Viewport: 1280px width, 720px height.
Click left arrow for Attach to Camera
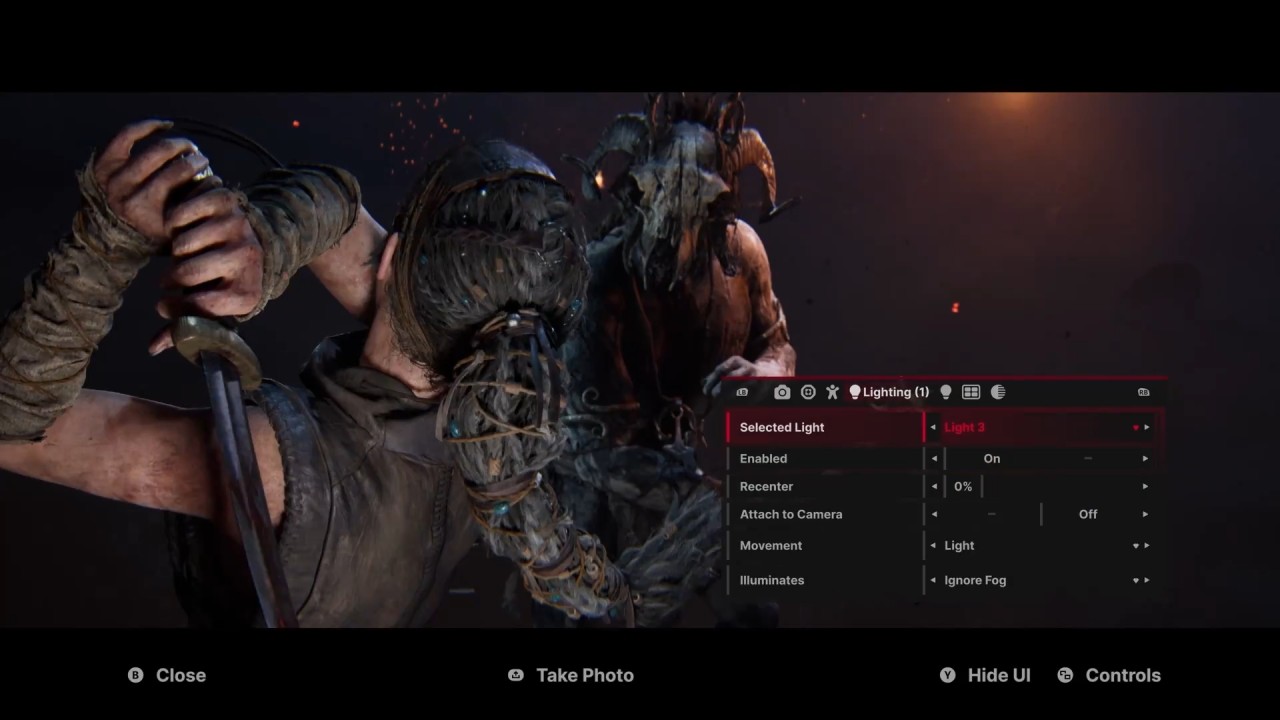coord(933,514)
